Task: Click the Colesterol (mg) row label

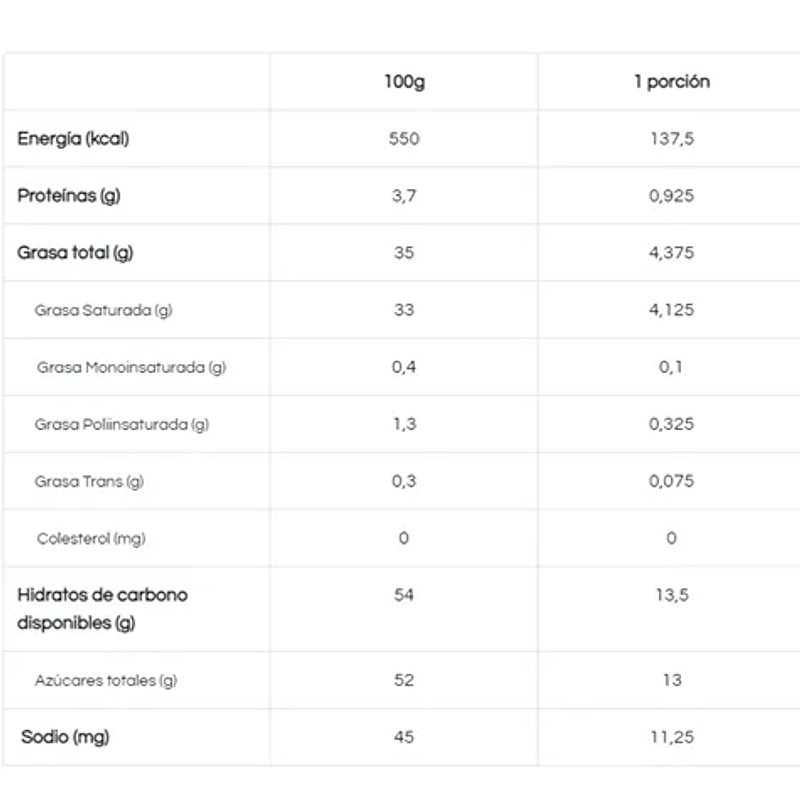Action: (91, 538)
